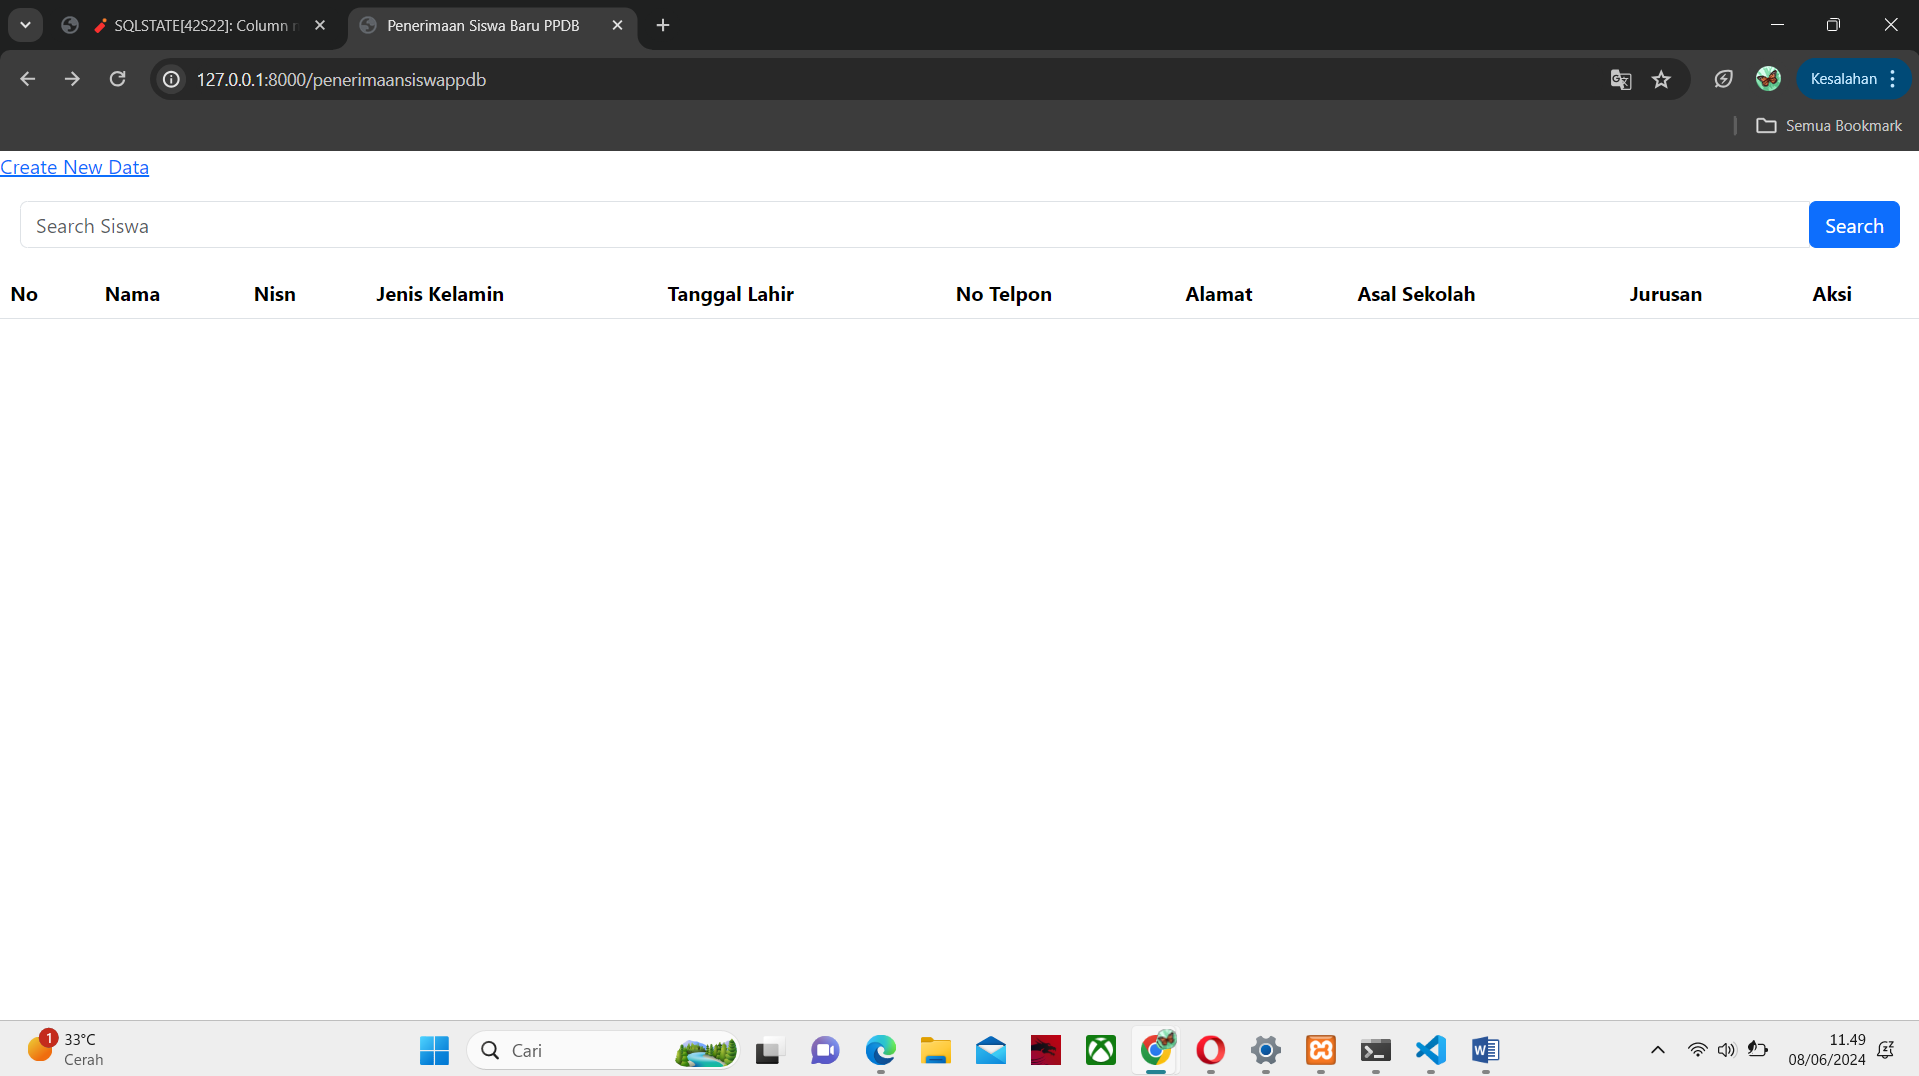Open a new browser tab
Viewport: 1919px width, 1076px height.
(x=663, y=26)
